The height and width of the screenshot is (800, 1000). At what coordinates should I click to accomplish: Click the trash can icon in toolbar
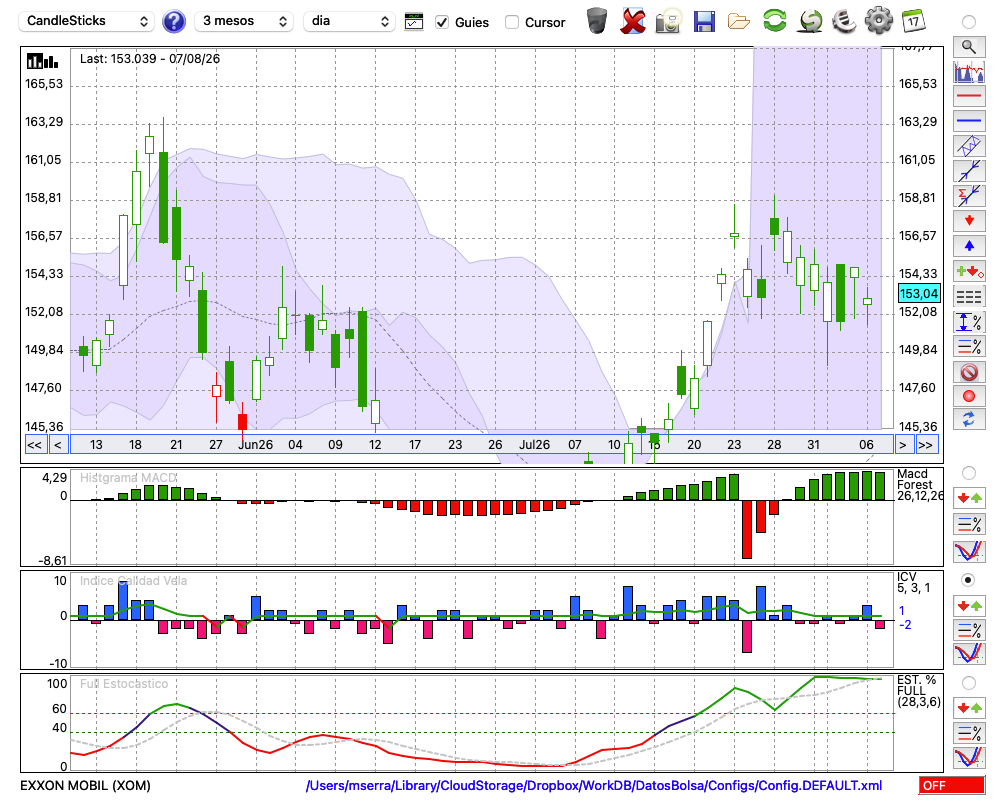coord(597,21)
